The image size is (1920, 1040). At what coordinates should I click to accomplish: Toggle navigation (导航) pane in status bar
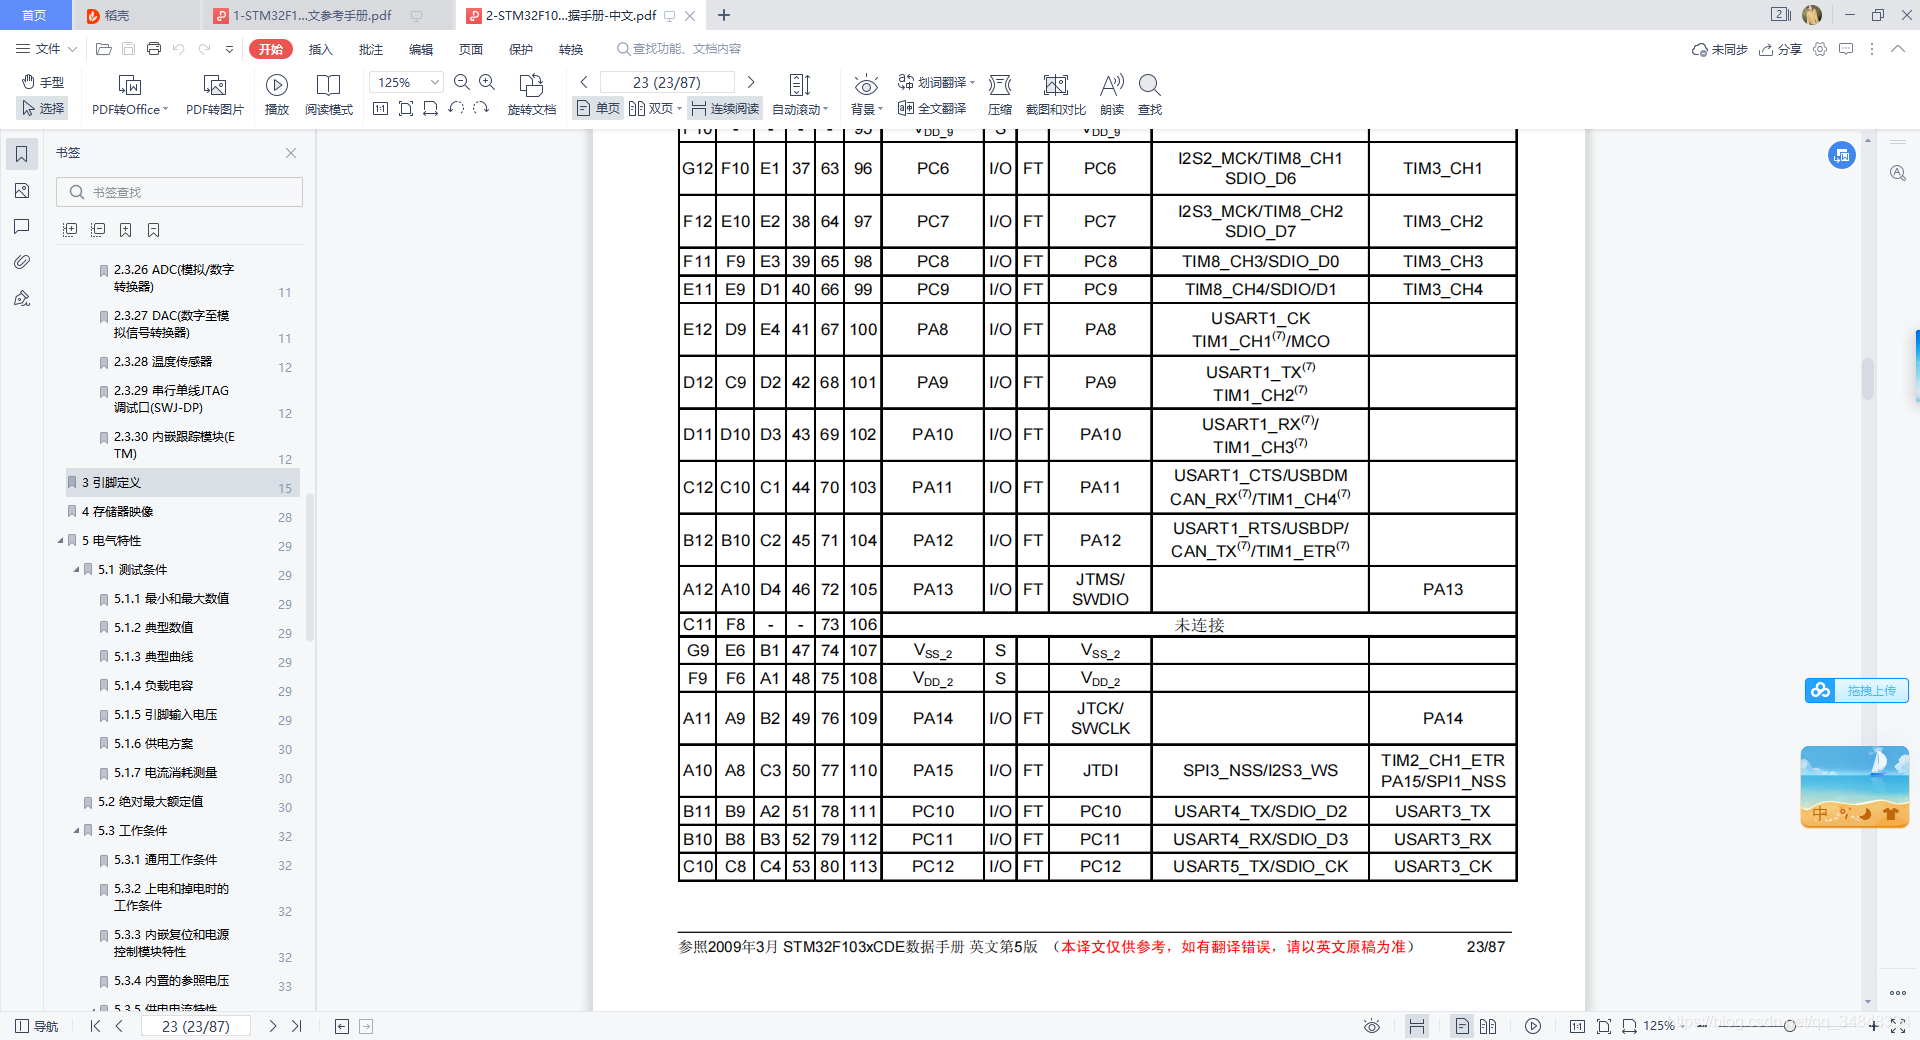37,1026
